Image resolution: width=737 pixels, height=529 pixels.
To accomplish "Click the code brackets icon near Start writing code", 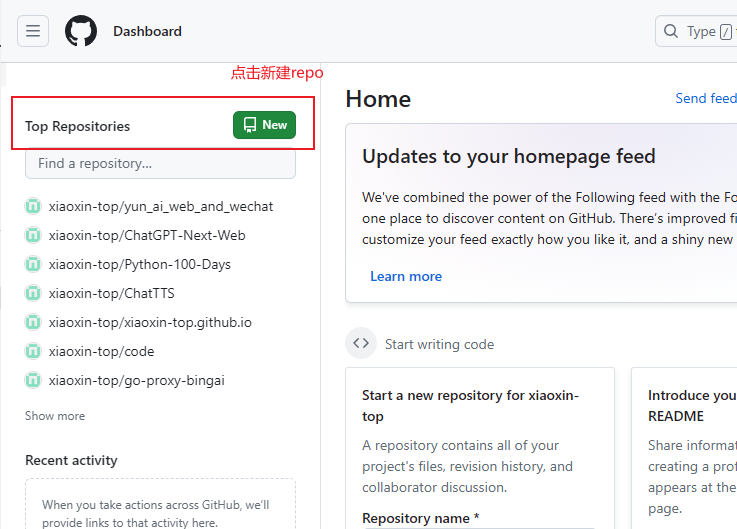I will point(361,344).
